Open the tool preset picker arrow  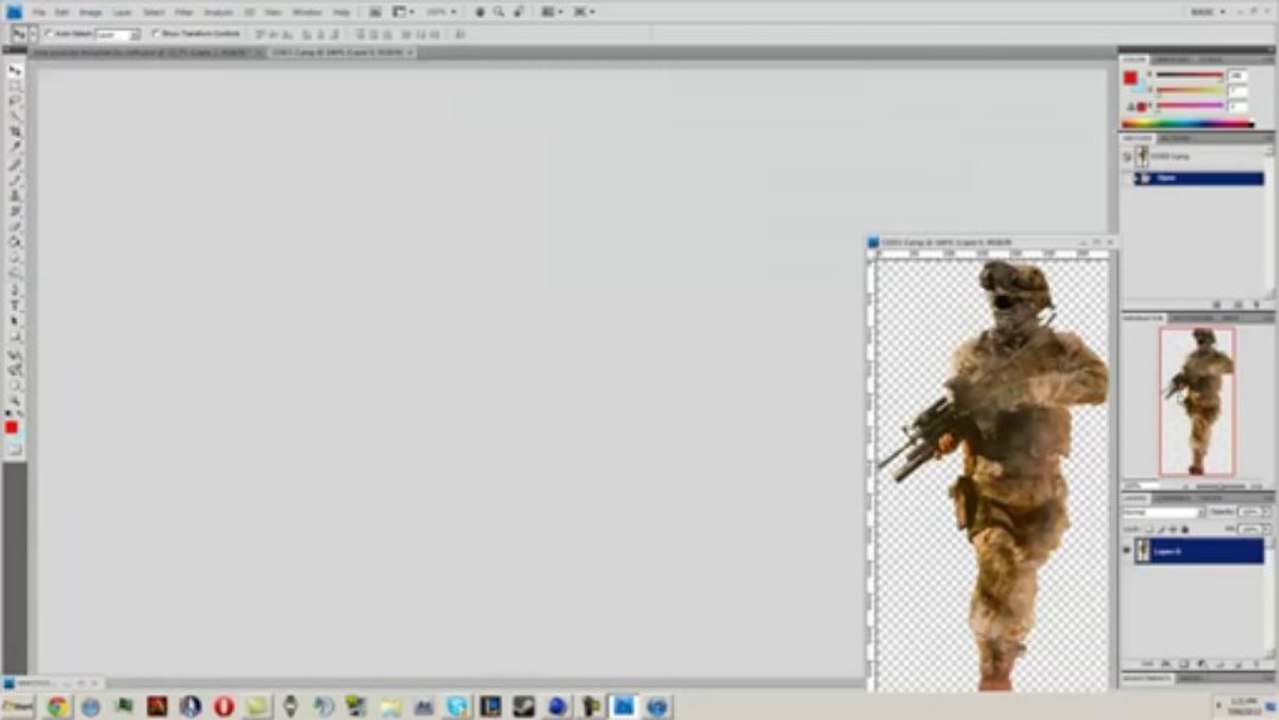[33, 34]
